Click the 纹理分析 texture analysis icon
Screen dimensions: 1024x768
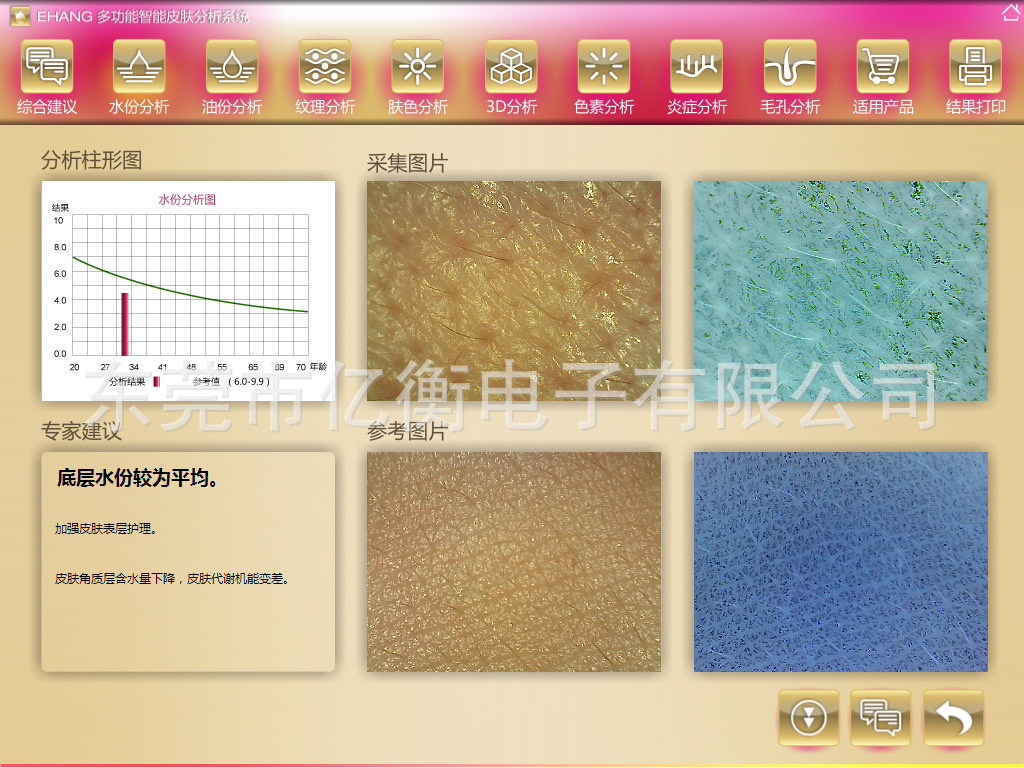point(325,67)
